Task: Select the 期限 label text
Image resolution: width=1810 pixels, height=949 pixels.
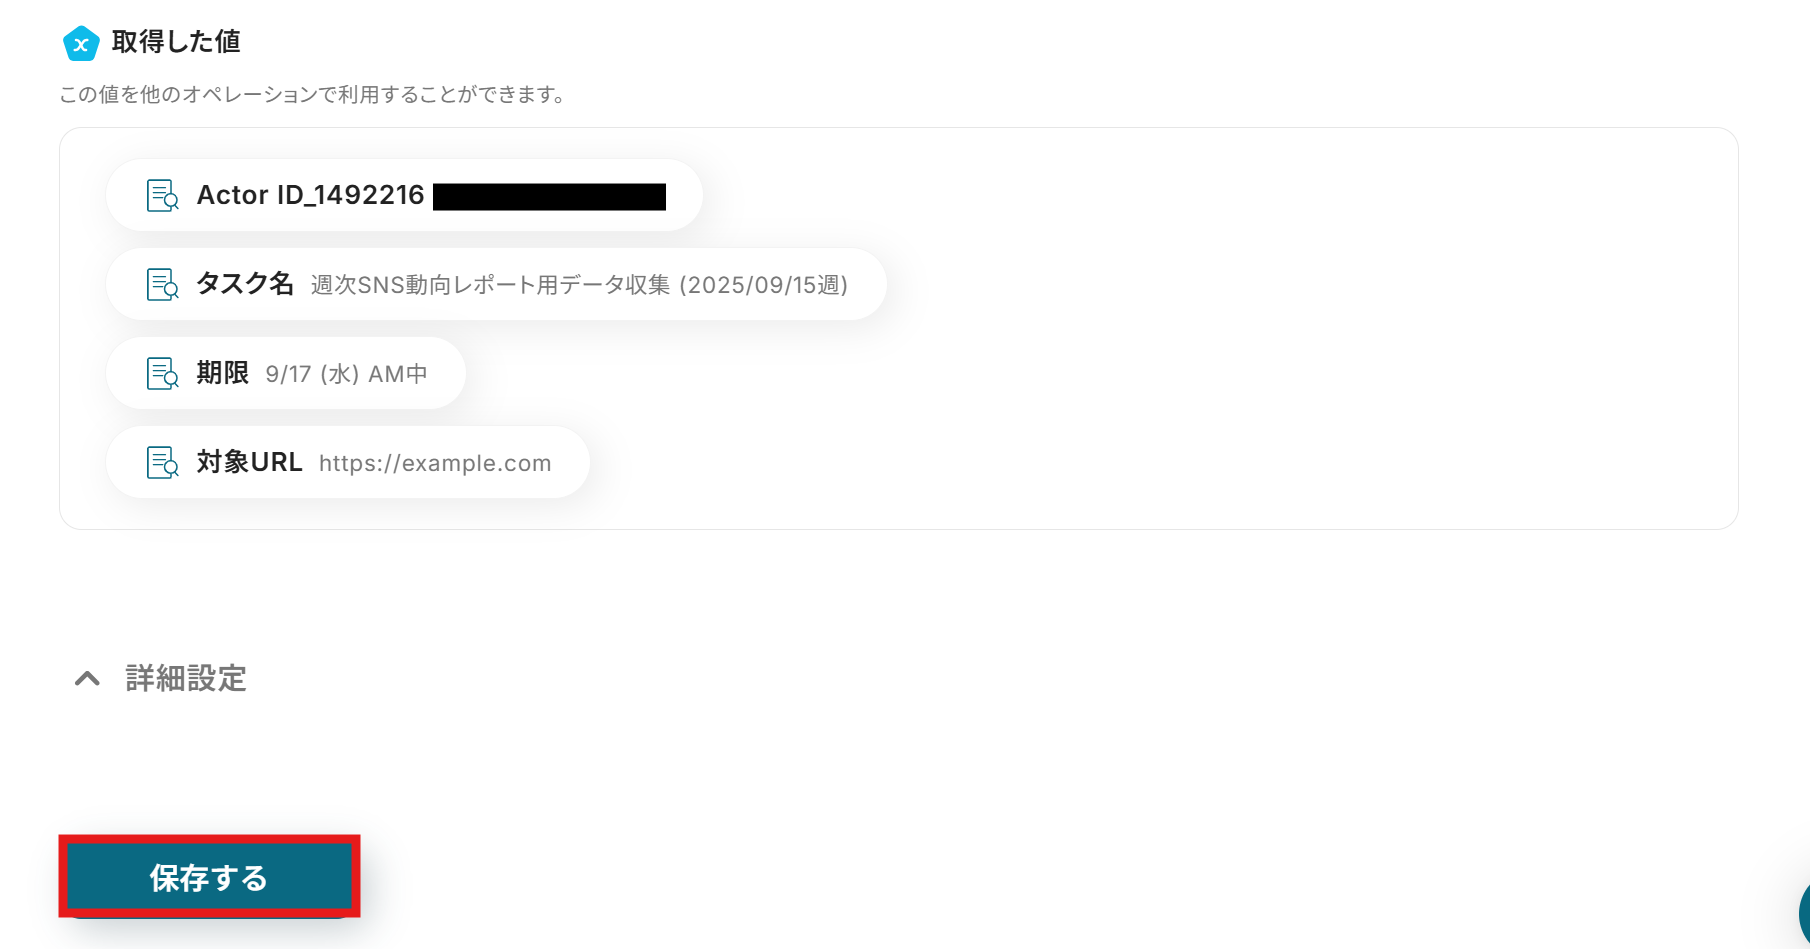Action: 222,373
